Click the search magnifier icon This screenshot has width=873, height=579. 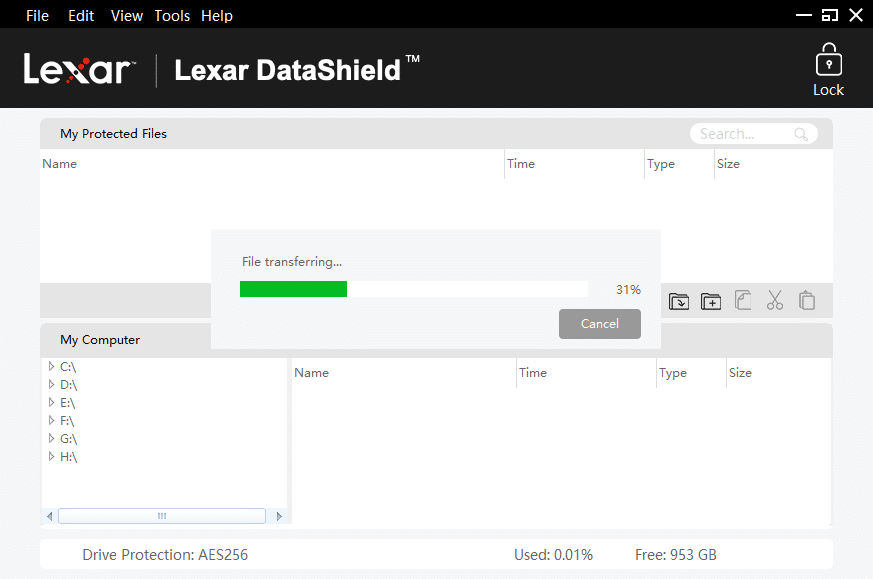click(801, 134)
